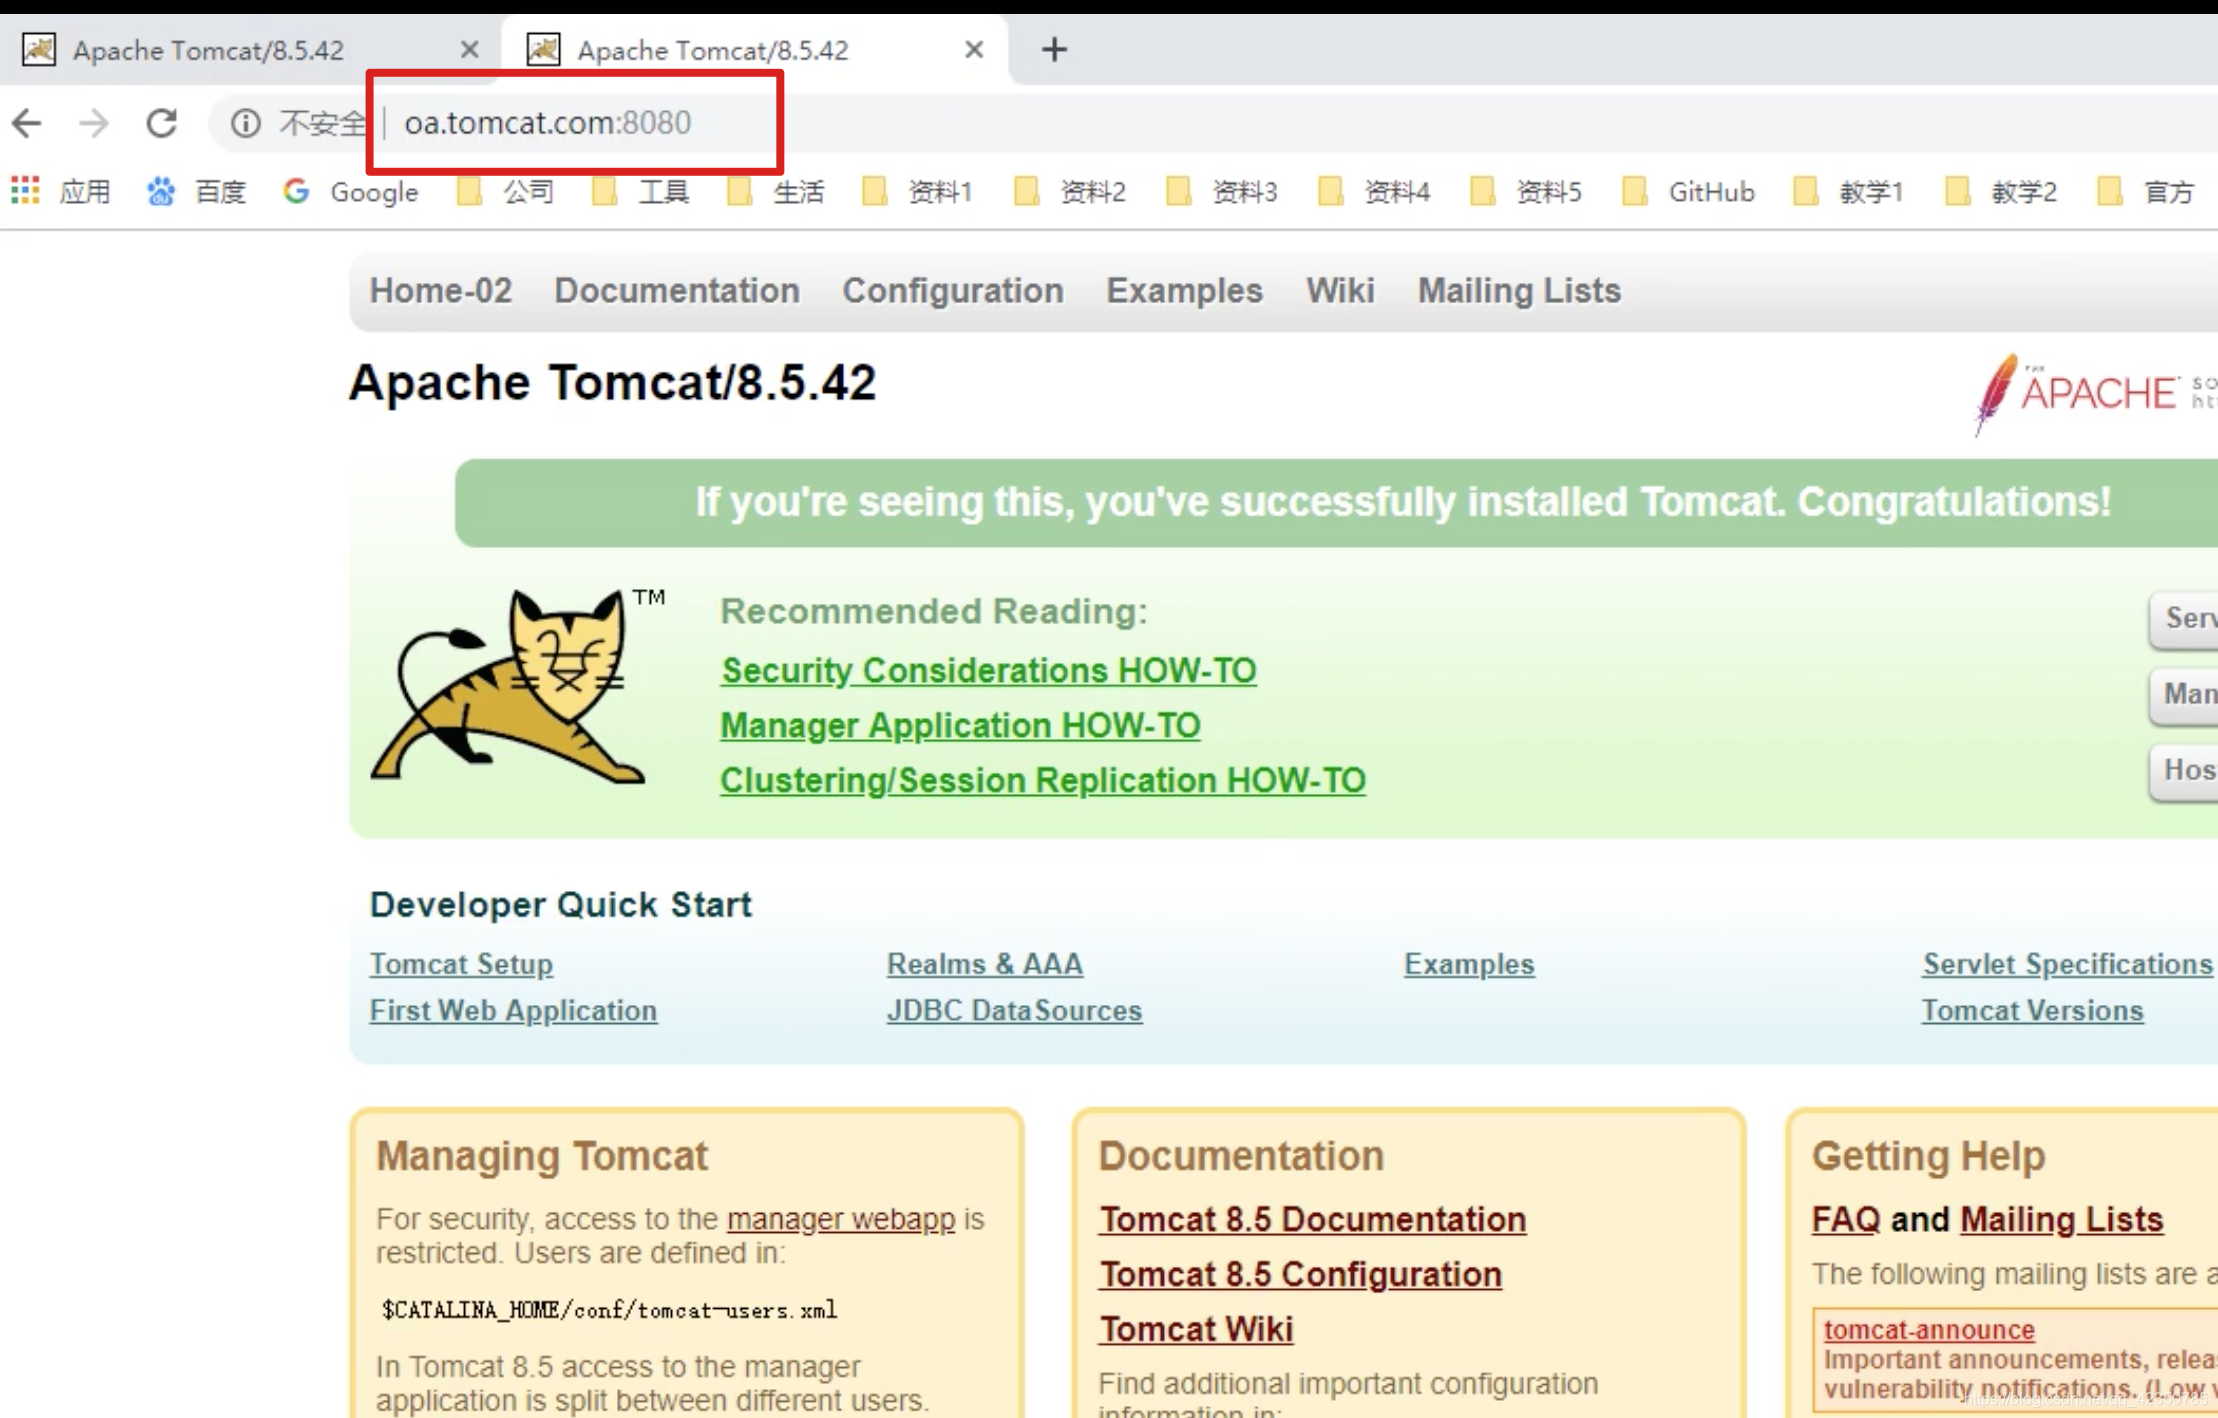Open the Tomcat 8.5 Configuration link
This screenshot has height=1418, width=2218.
click(x=1300, y=1275)
